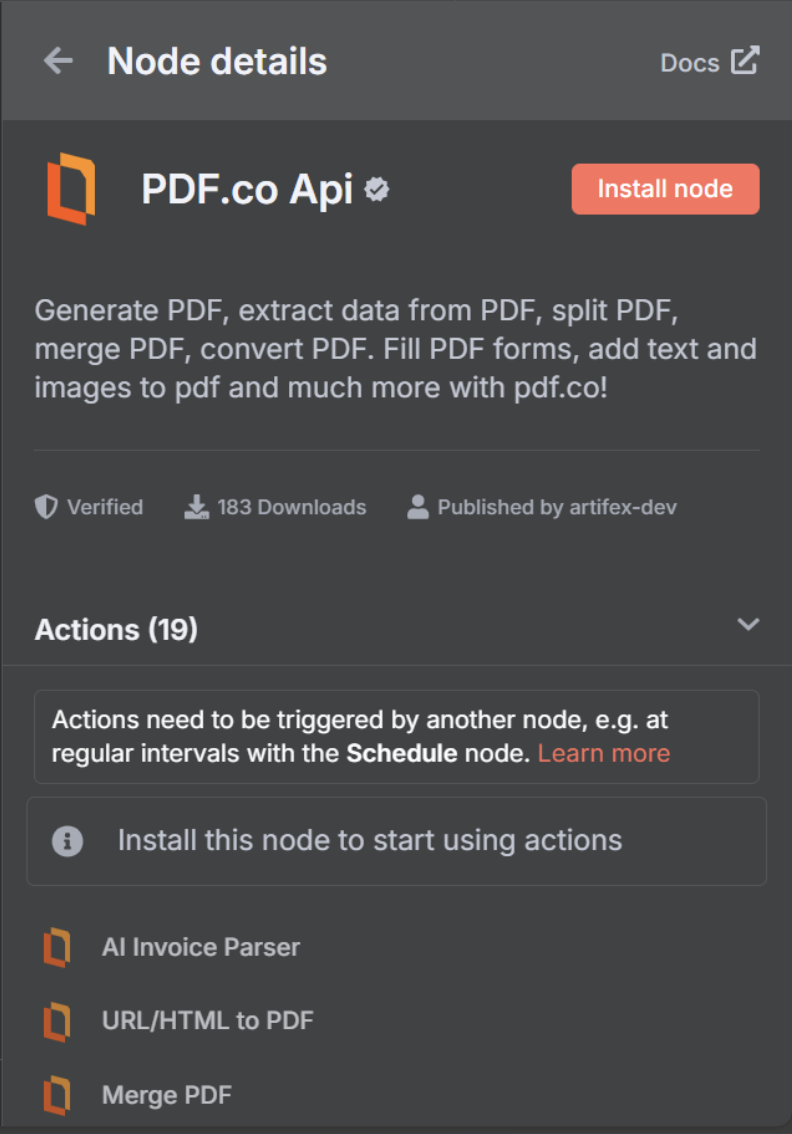Click the Merge PDF action icon
Viewport: 792px width, 1134px height.
[57, 1094]
